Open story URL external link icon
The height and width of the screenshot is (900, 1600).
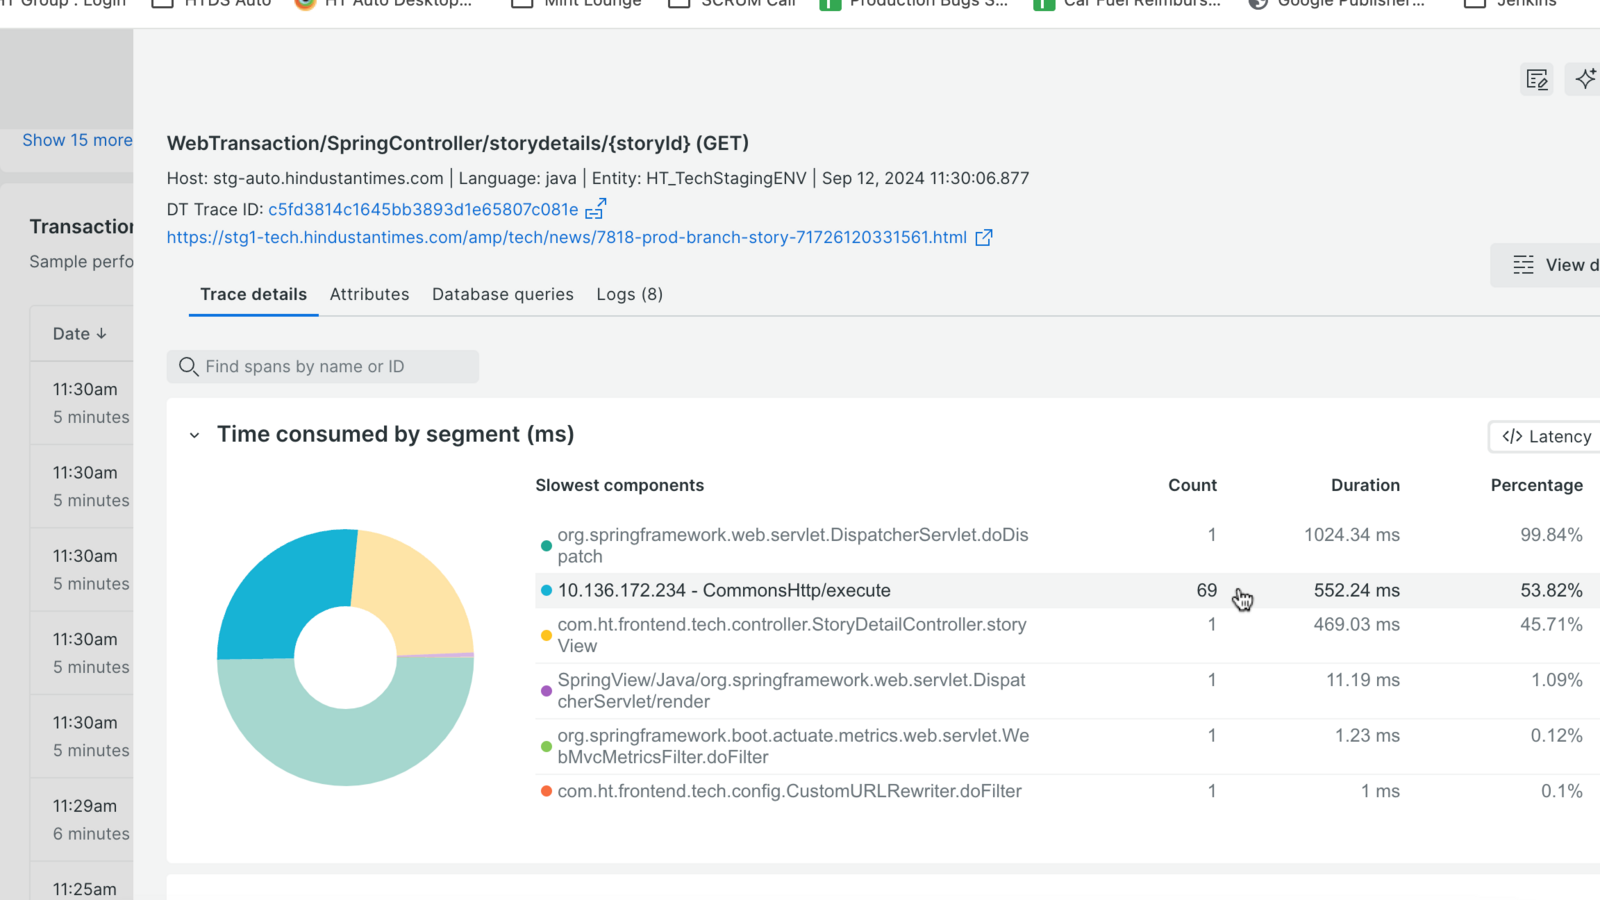(984, 237)
